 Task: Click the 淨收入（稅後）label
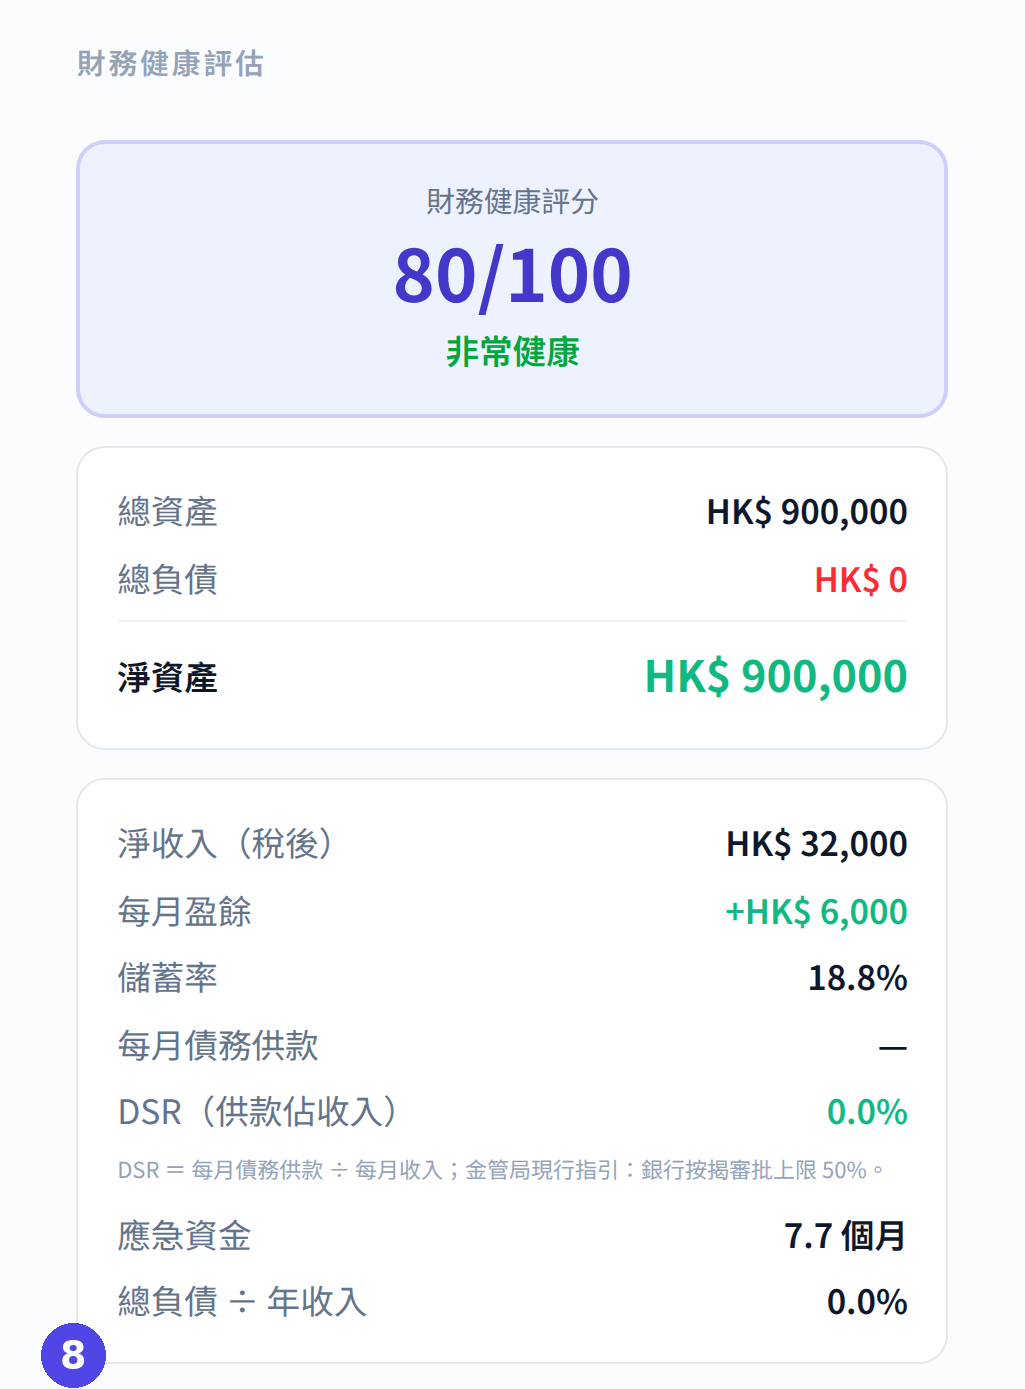[x=225, y=844]
